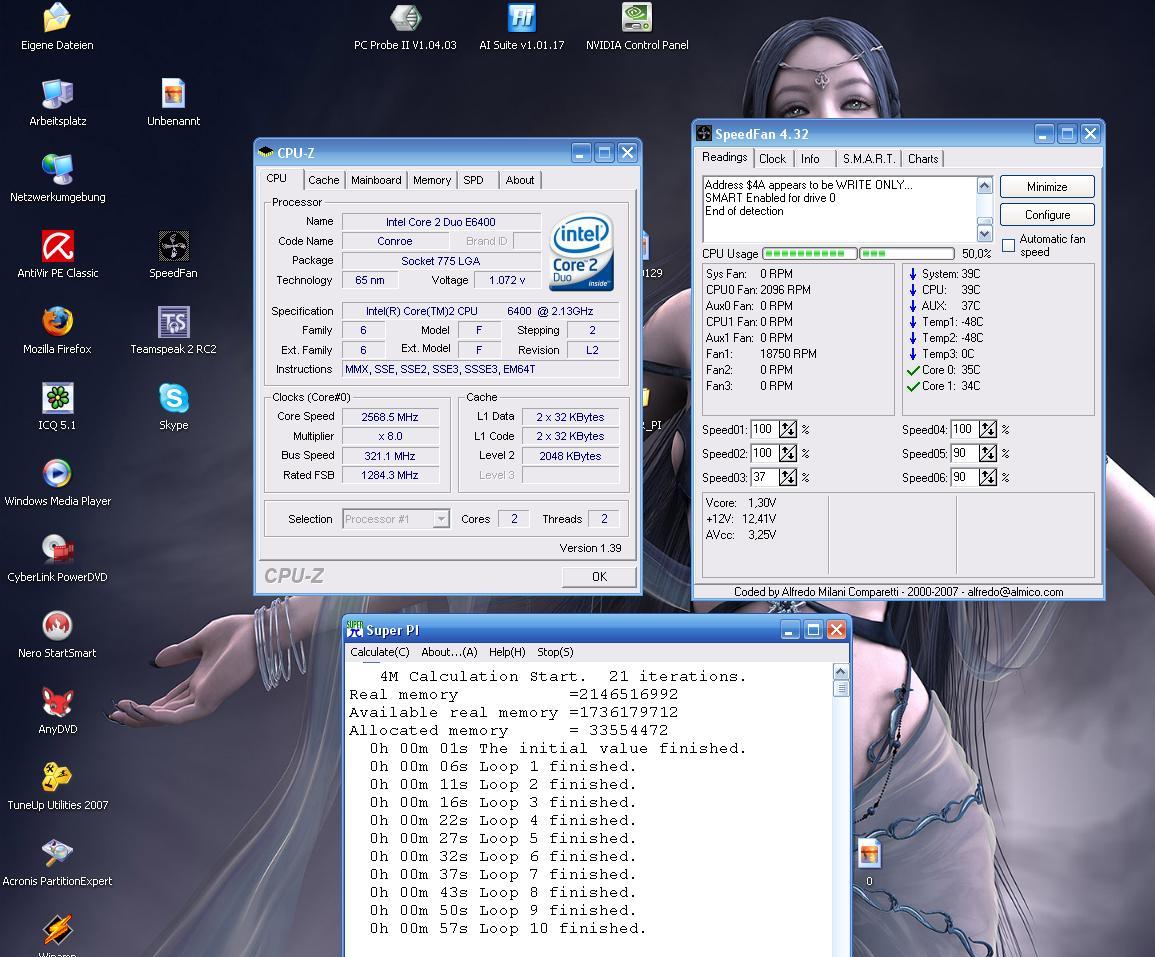The image size is (1155, 957).
Task: Open the S.M.A.R.T. tab in SpeedFan
Action: pos(868,159)
